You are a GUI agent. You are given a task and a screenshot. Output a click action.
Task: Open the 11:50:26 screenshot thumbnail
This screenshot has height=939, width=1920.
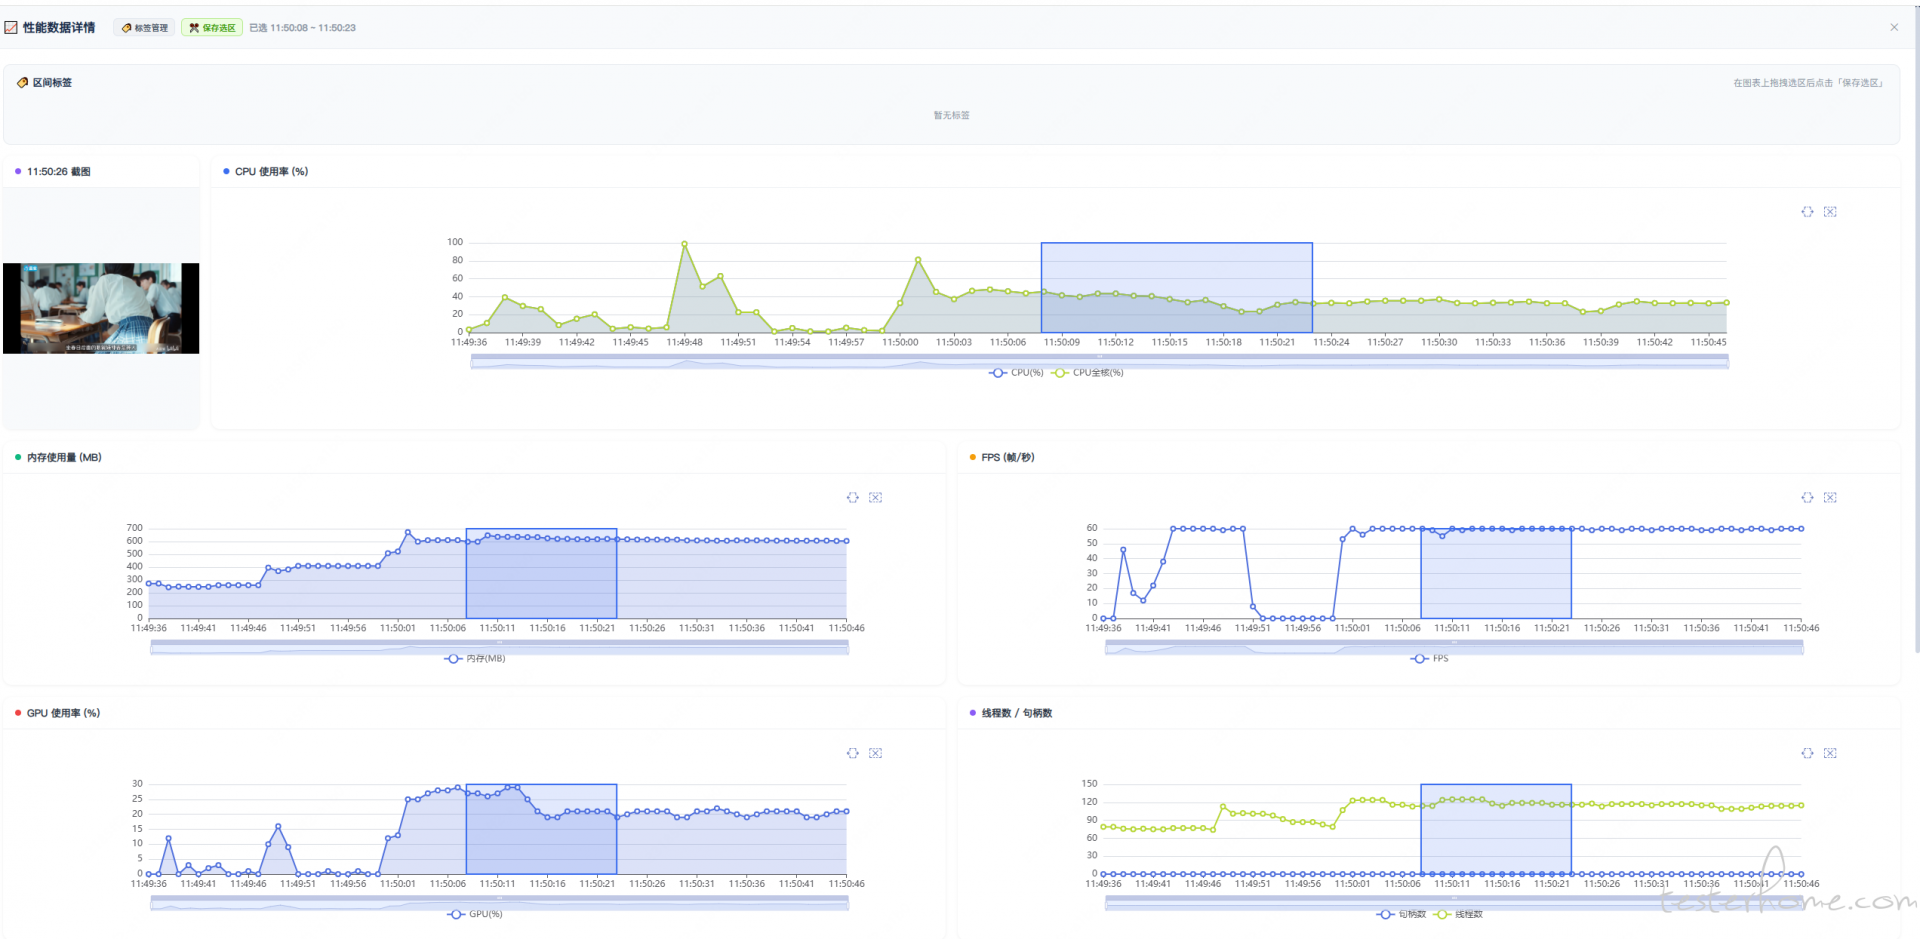coord(101,308)
